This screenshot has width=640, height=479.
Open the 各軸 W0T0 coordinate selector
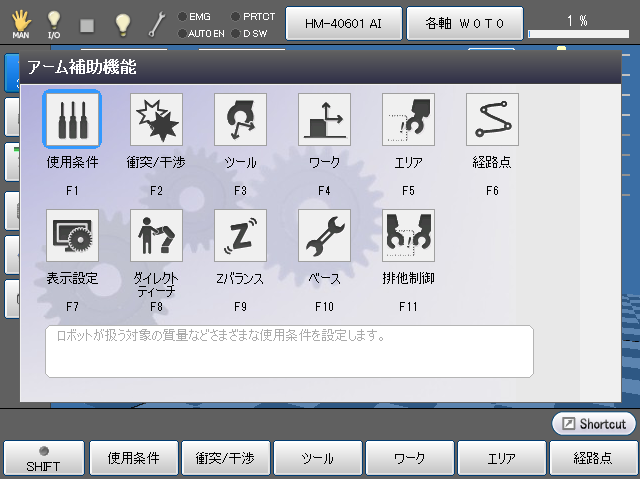[x=464, y=22]
